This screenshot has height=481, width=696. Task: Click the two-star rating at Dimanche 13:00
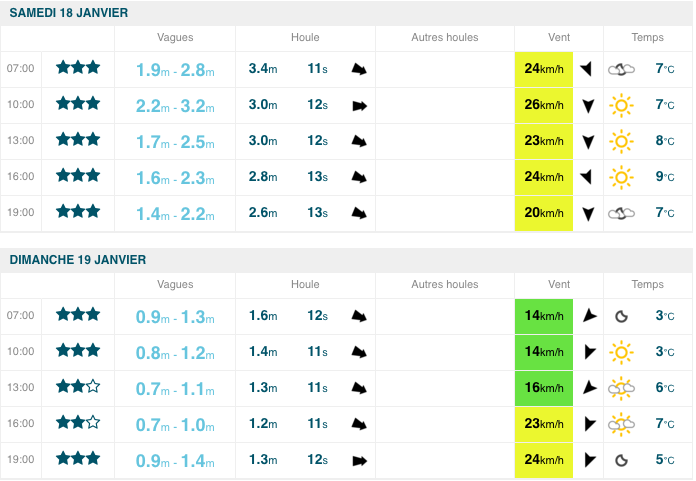tap(78, 387)
